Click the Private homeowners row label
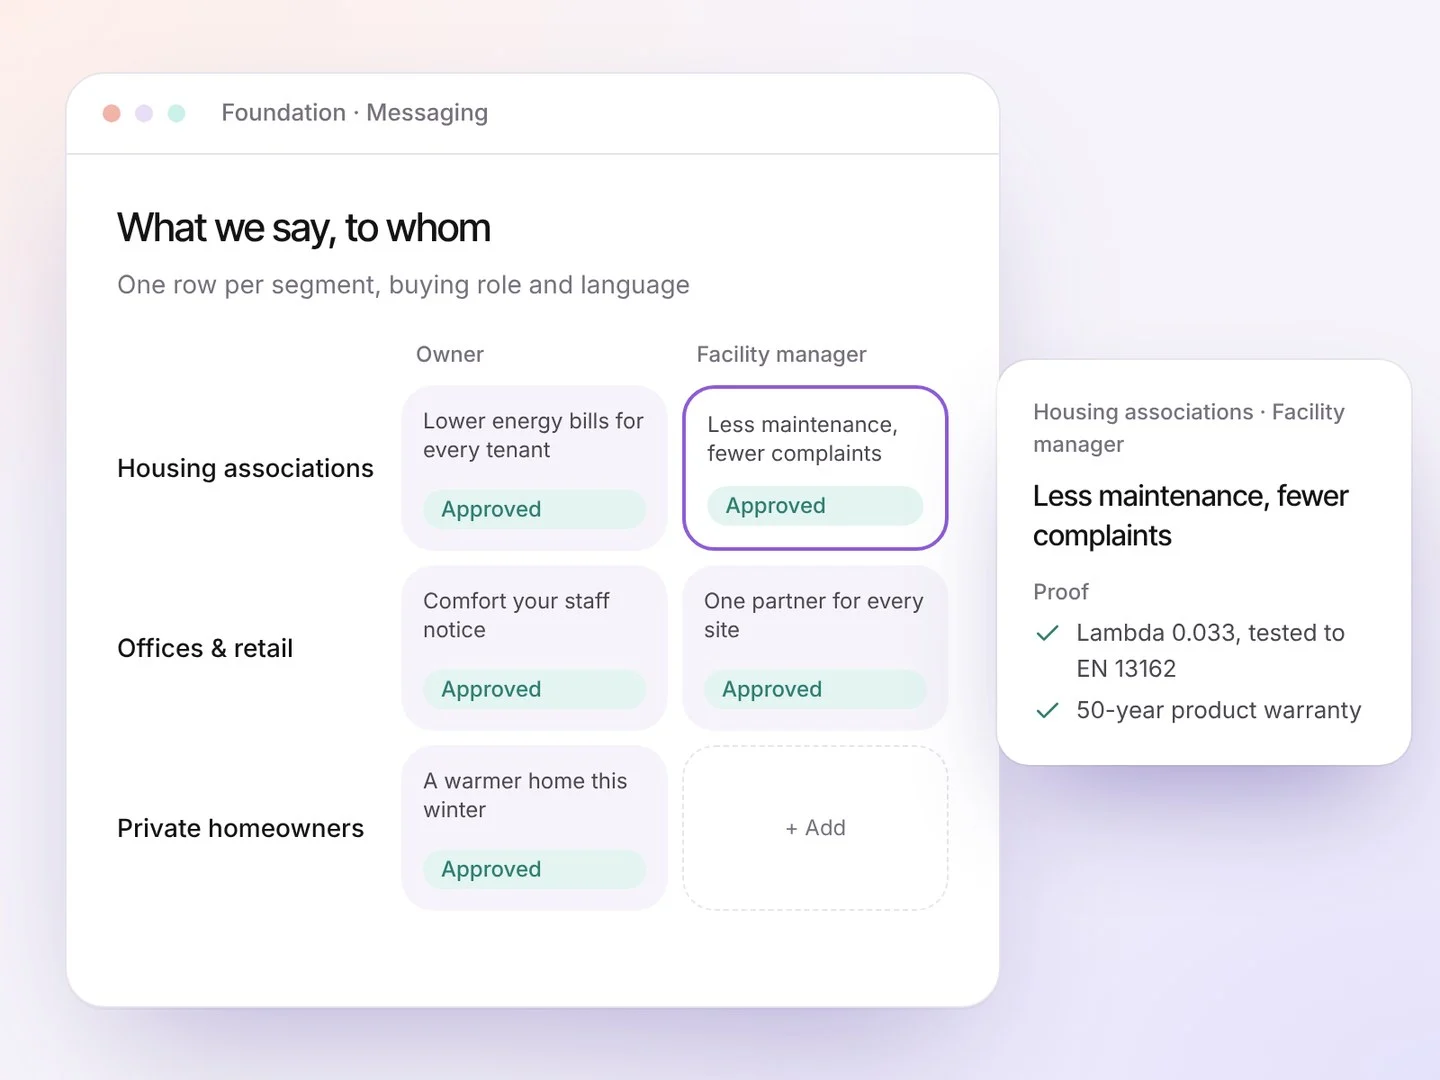1440x1080 pixels. [240, 828]
